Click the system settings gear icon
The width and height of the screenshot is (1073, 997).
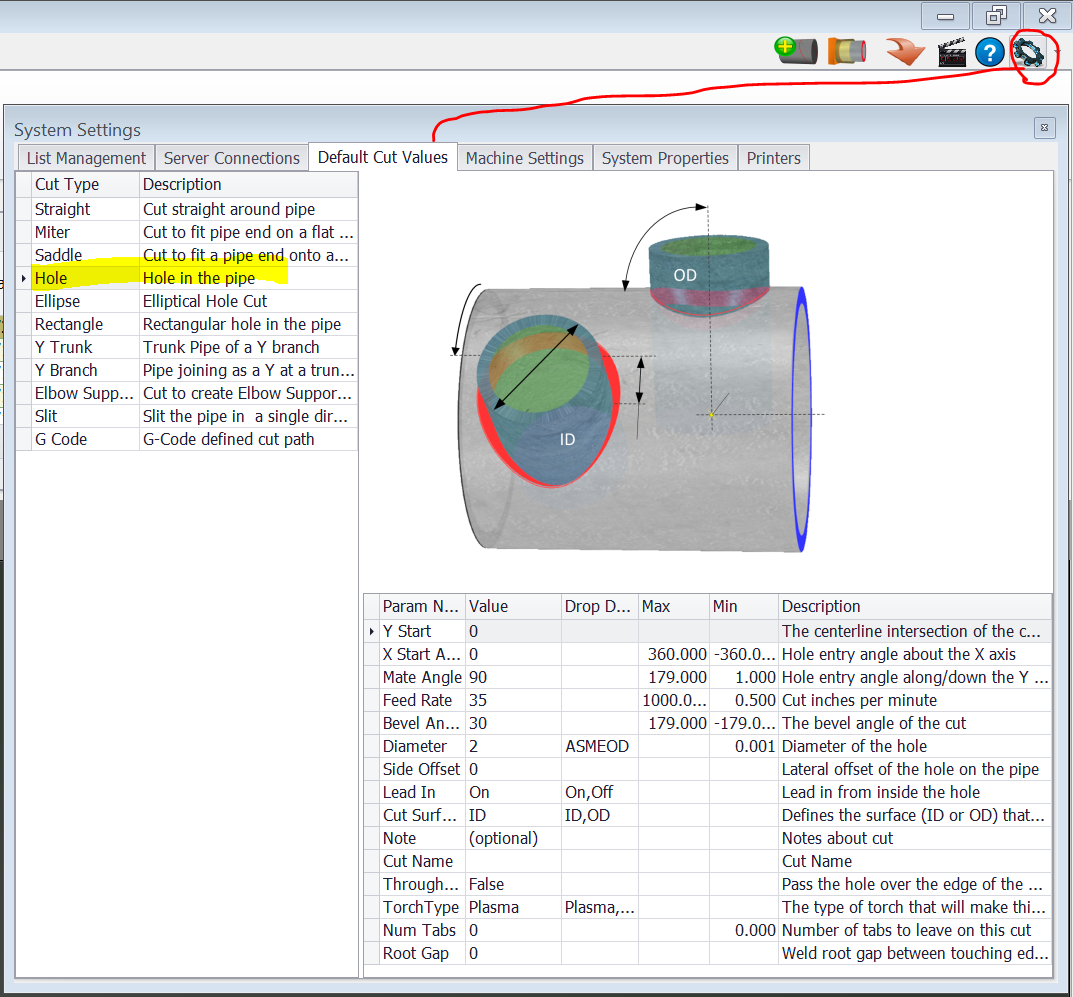[1029, 52]
